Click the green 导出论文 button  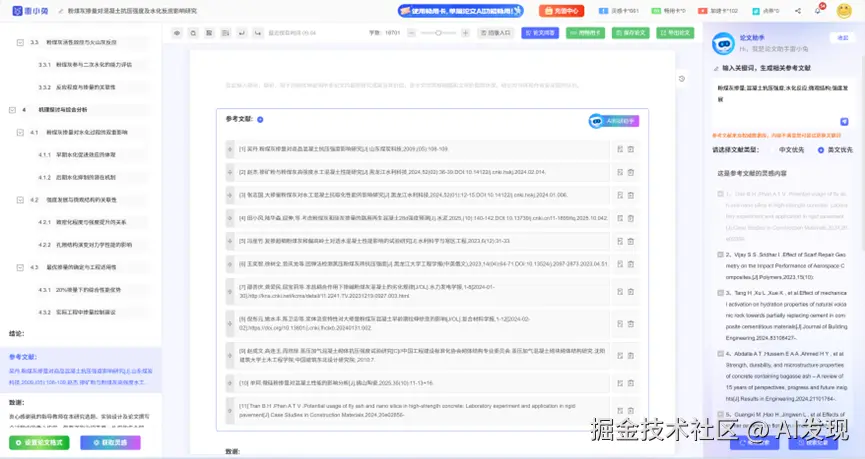(675, 33)
